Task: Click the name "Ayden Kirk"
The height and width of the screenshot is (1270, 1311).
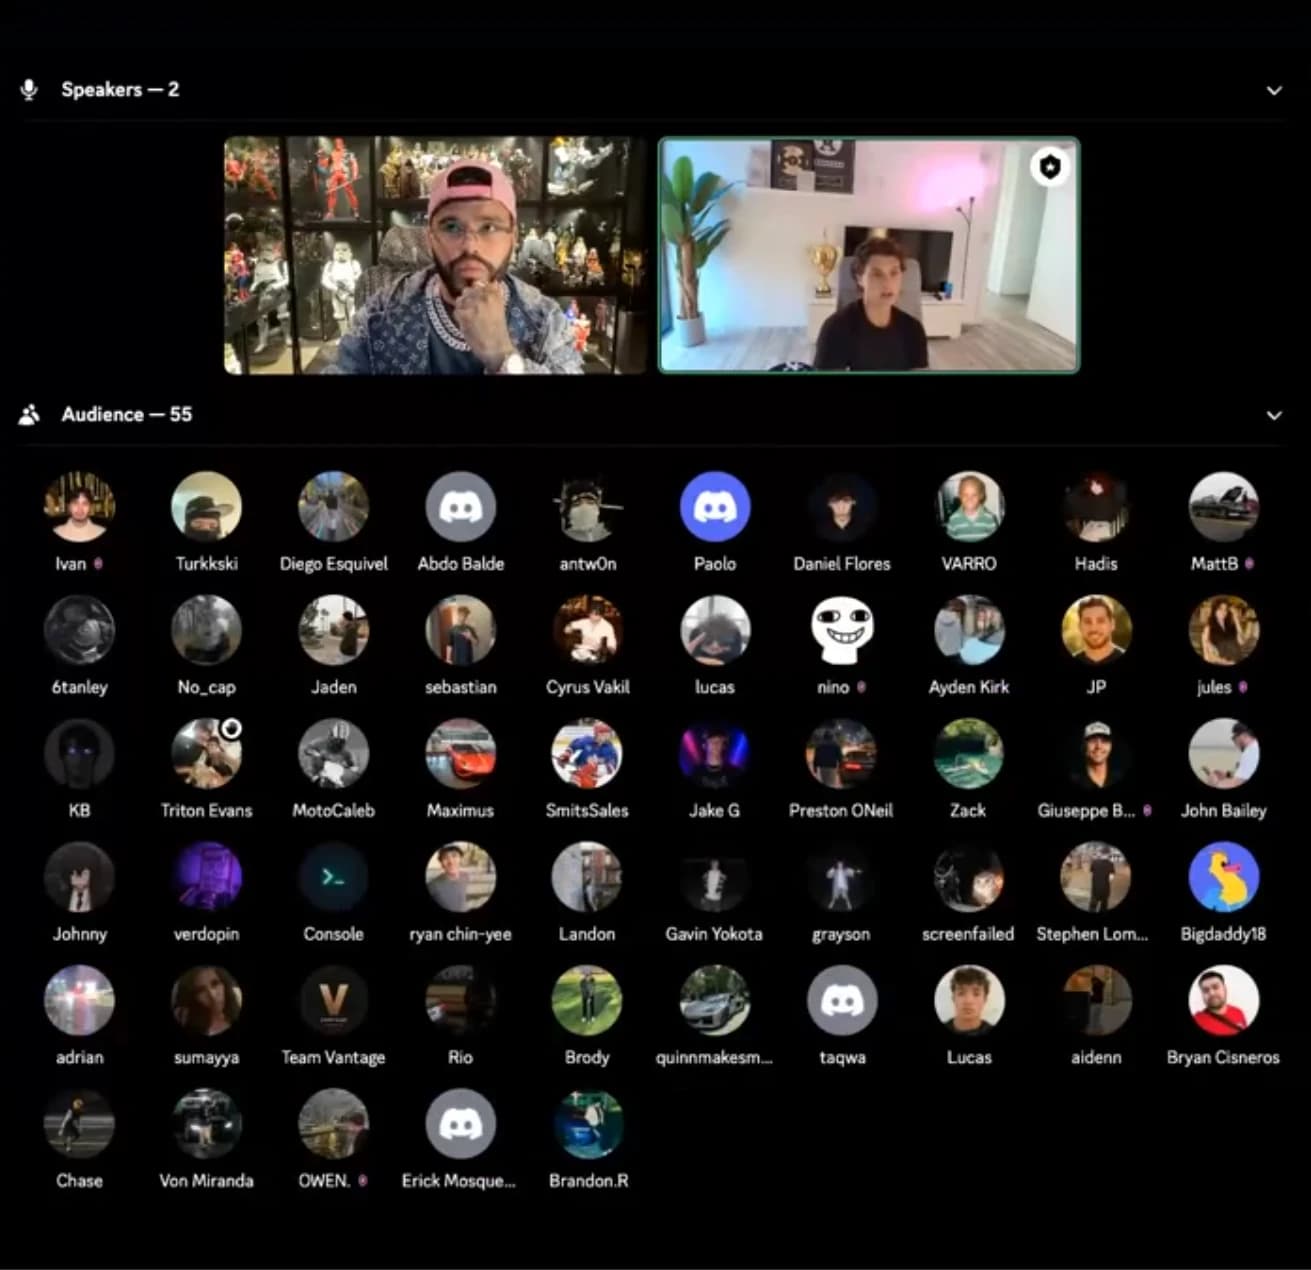Action: 969,687
